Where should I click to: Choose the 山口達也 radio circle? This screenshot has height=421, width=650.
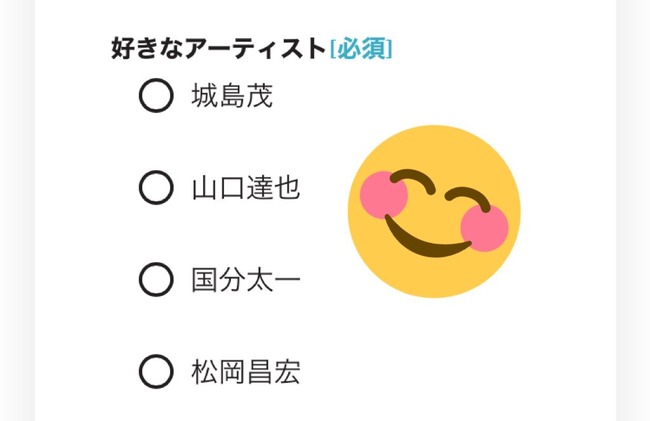point(155,188)
